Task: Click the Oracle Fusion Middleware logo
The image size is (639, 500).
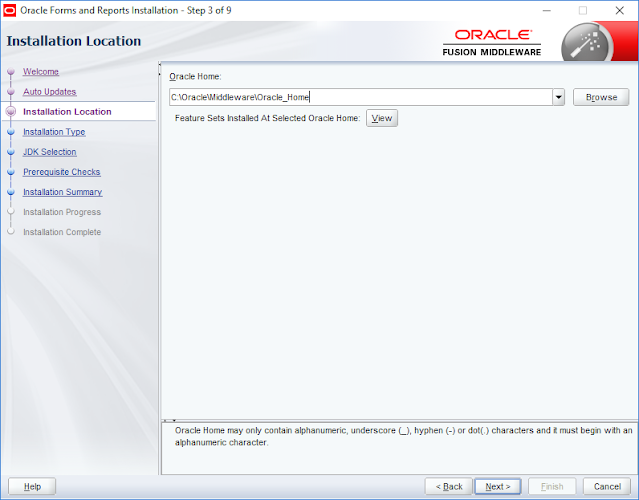Action: [x=492, y=42]
